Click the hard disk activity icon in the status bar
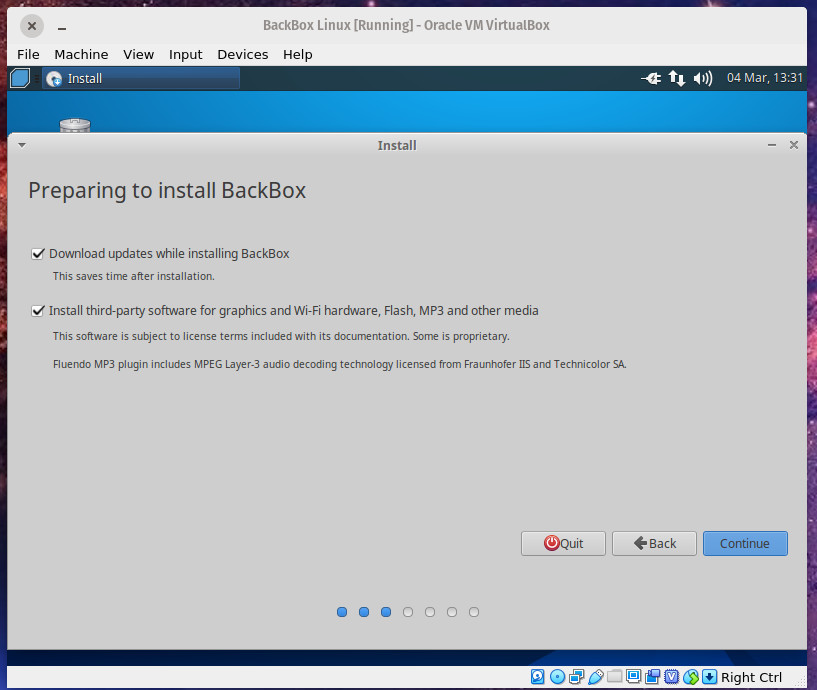Image resolution: width=817 pixels, height=690 pixels. [538, 677]
